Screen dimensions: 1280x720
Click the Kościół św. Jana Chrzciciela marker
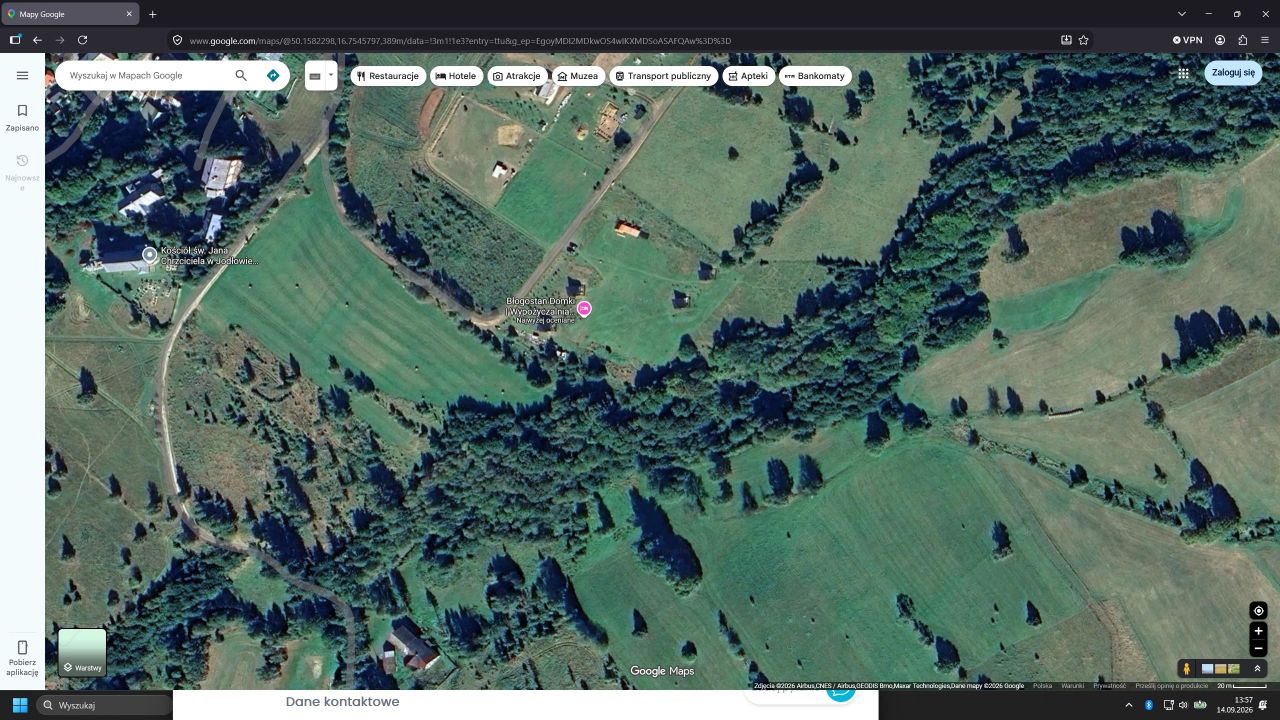click(x=150, y=255)
